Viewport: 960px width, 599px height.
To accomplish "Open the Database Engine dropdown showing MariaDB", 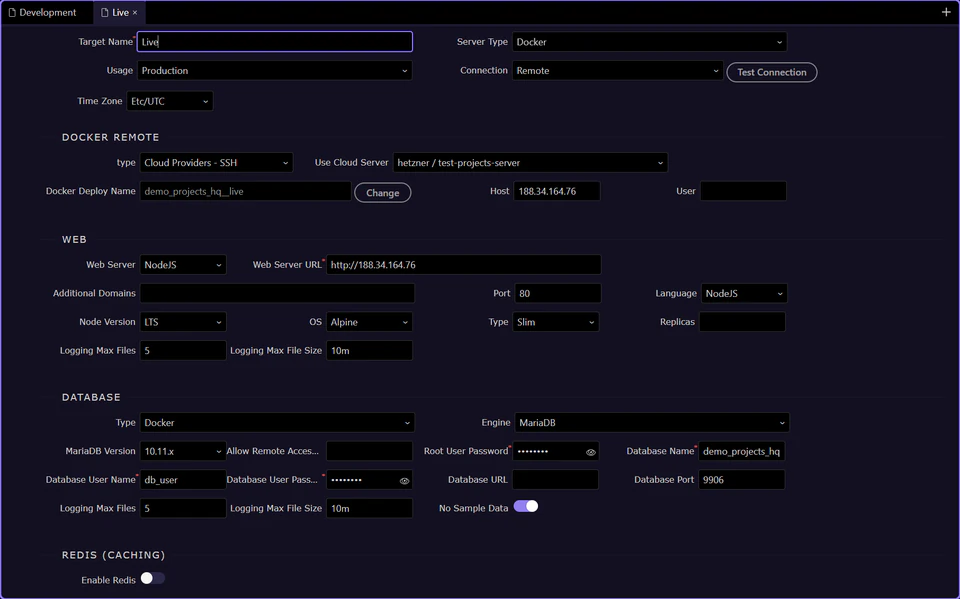I will pos(651,422).
